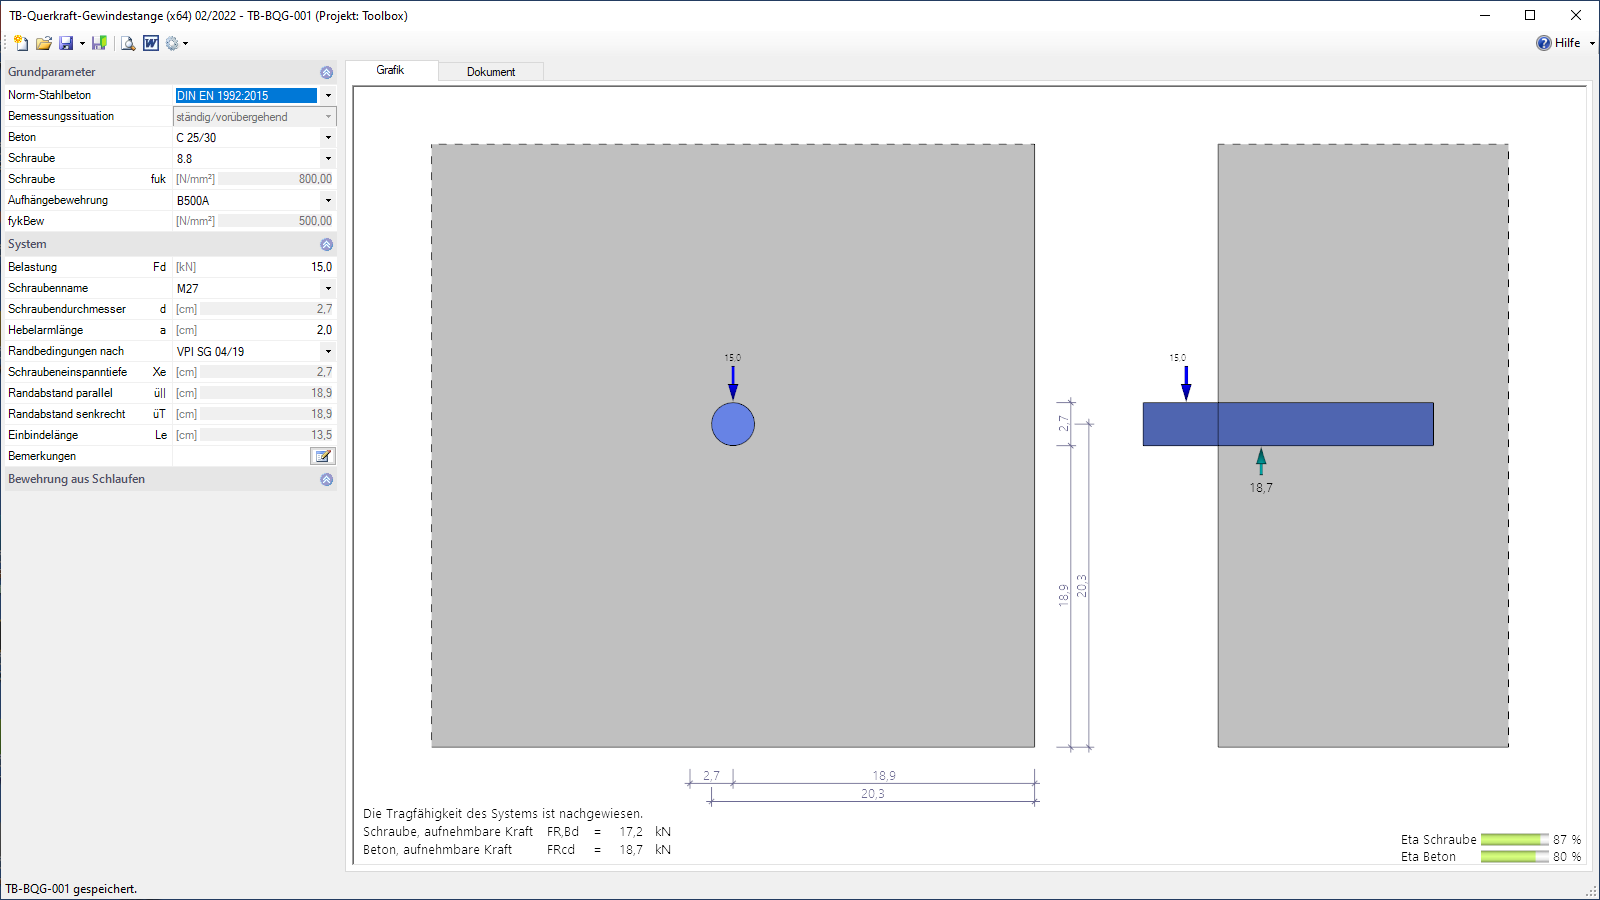Image resolution: width=1600 pixels, height=900 pixels.
Task: Click the Eta Schraube progress bar
Action: (x=1514, y=840)
